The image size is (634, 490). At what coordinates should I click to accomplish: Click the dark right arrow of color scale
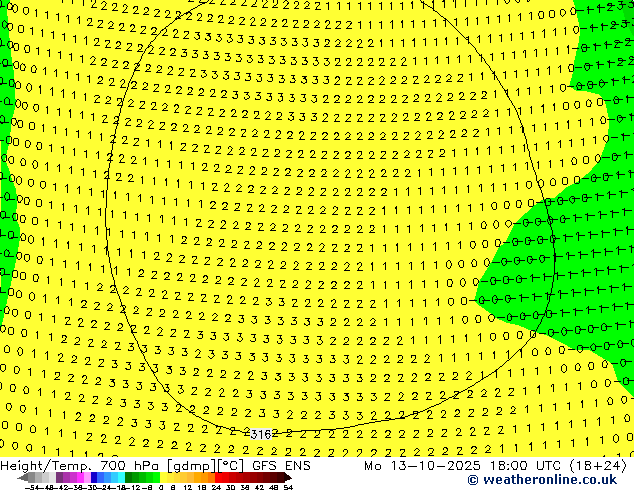pos(288,478)
